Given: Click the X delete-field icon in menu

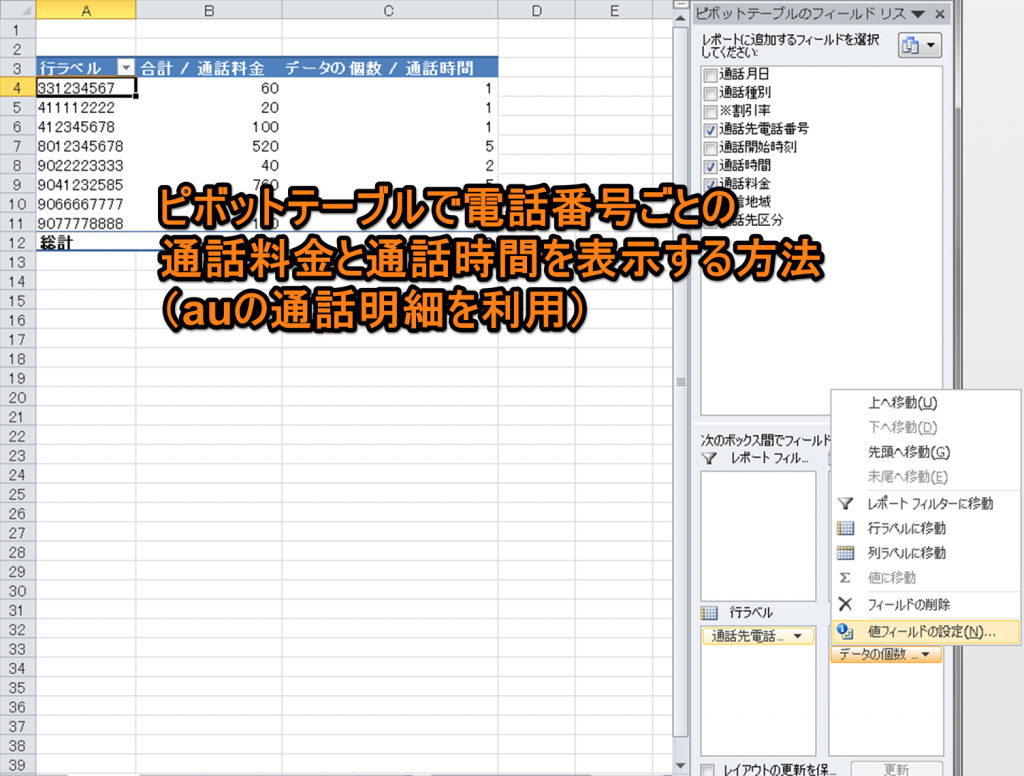Looking at the screenshot, I should pyautogui.click(x=846, y=604).
